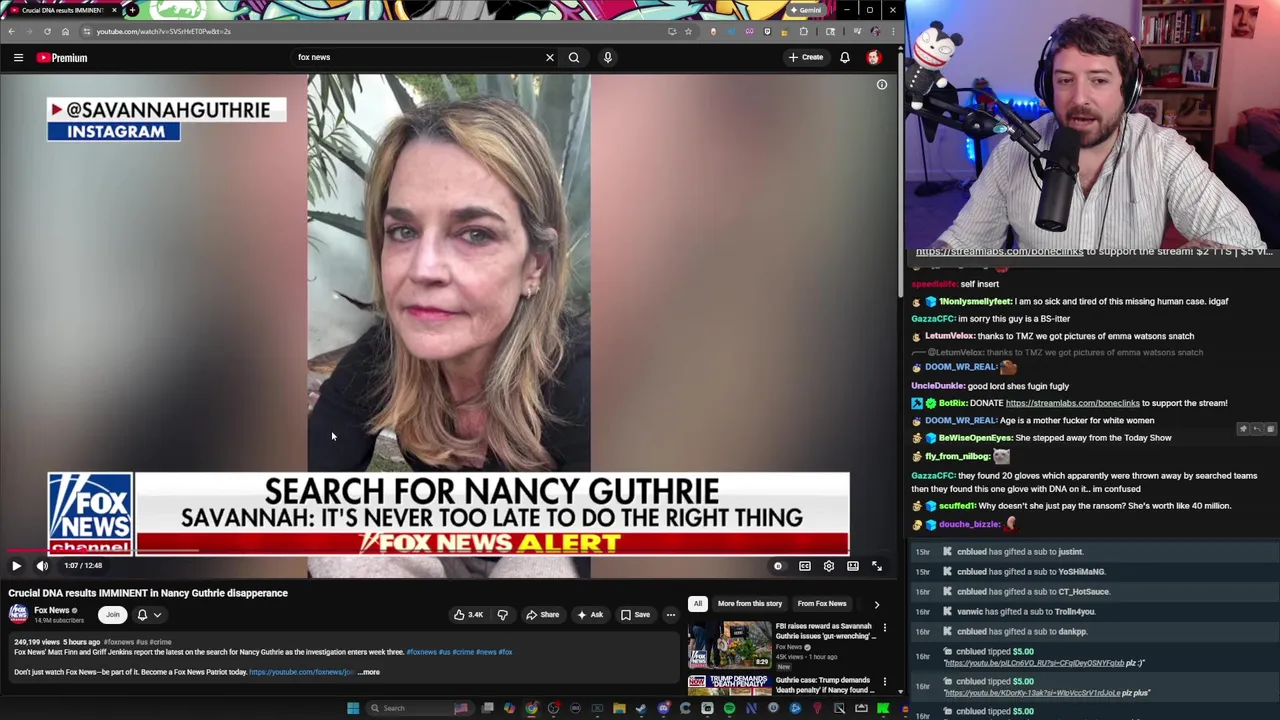This screenshot has width=1280, height=720.
Task: Bookmark this page with star icon
Action: [x=688, y=31]
